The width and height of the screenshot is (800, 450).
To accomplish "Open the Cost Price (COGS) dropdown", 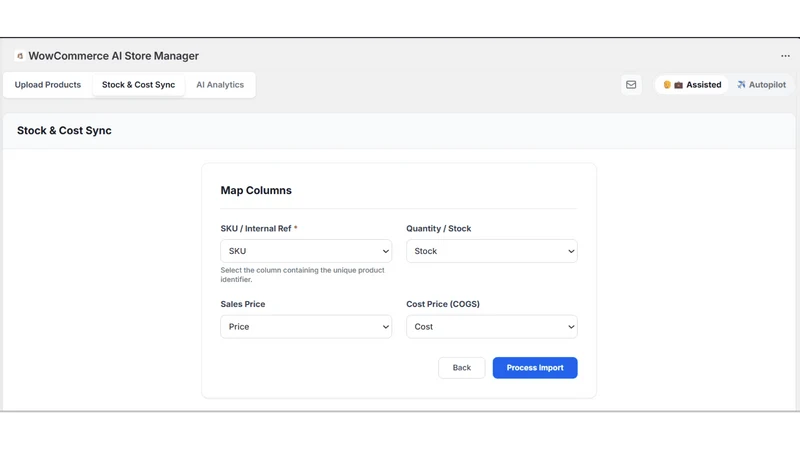I will tap(492, 327).
